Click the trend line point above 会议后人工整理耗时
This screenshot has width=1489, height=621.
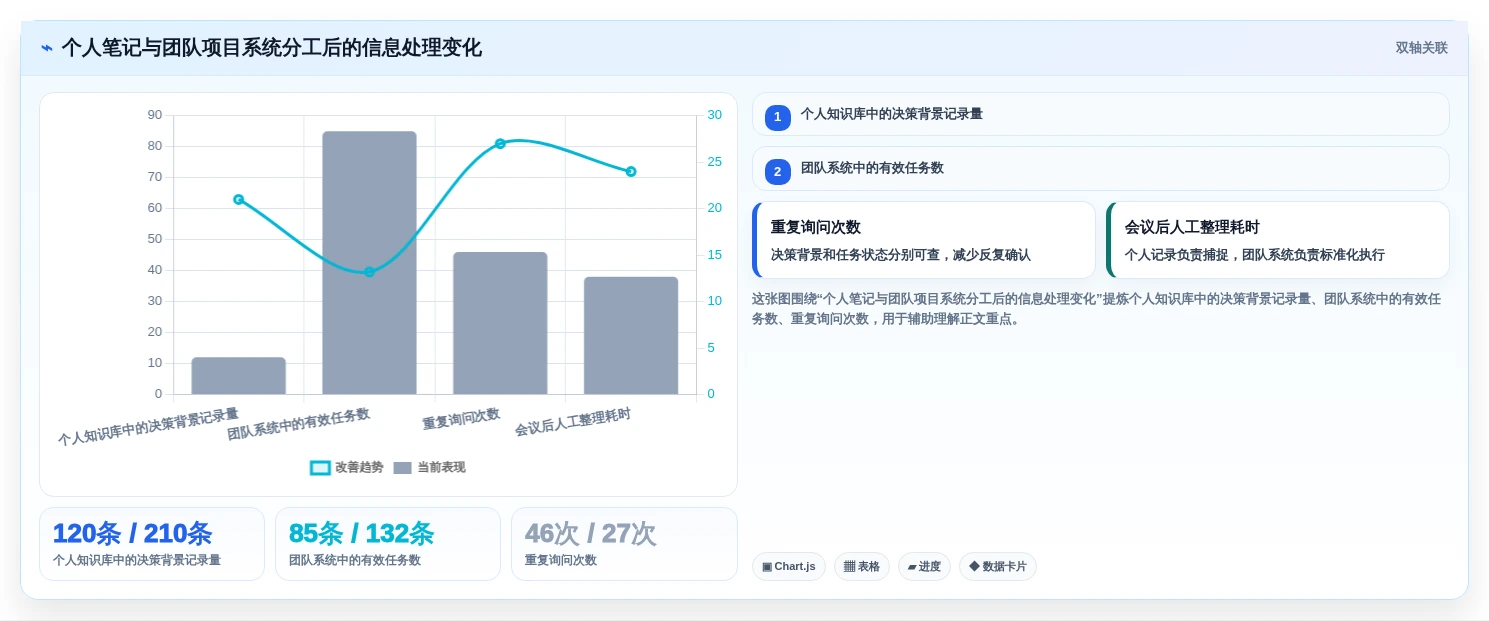(x=631, y=172)
